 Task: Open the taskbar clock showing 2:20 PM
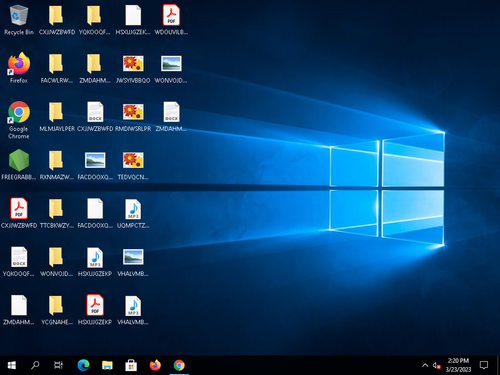(x=458, y=365)
